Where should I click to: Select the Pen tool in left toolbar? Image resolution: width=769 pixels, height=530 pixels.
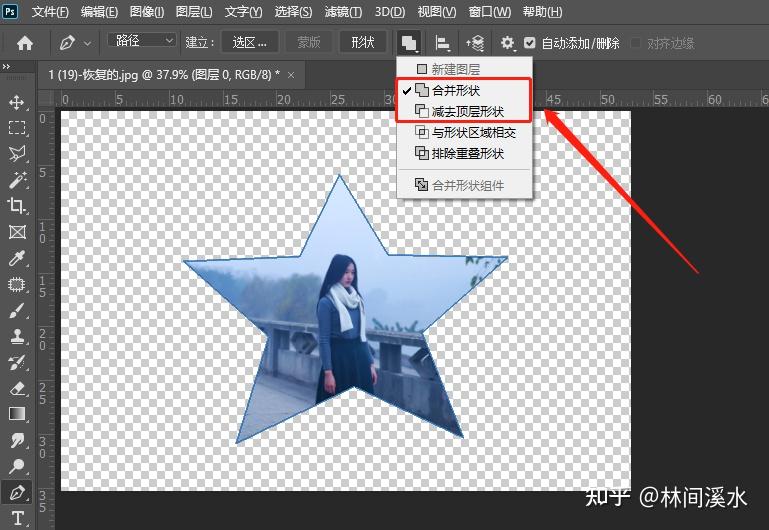pyautogui.click(x=17, y=492)
